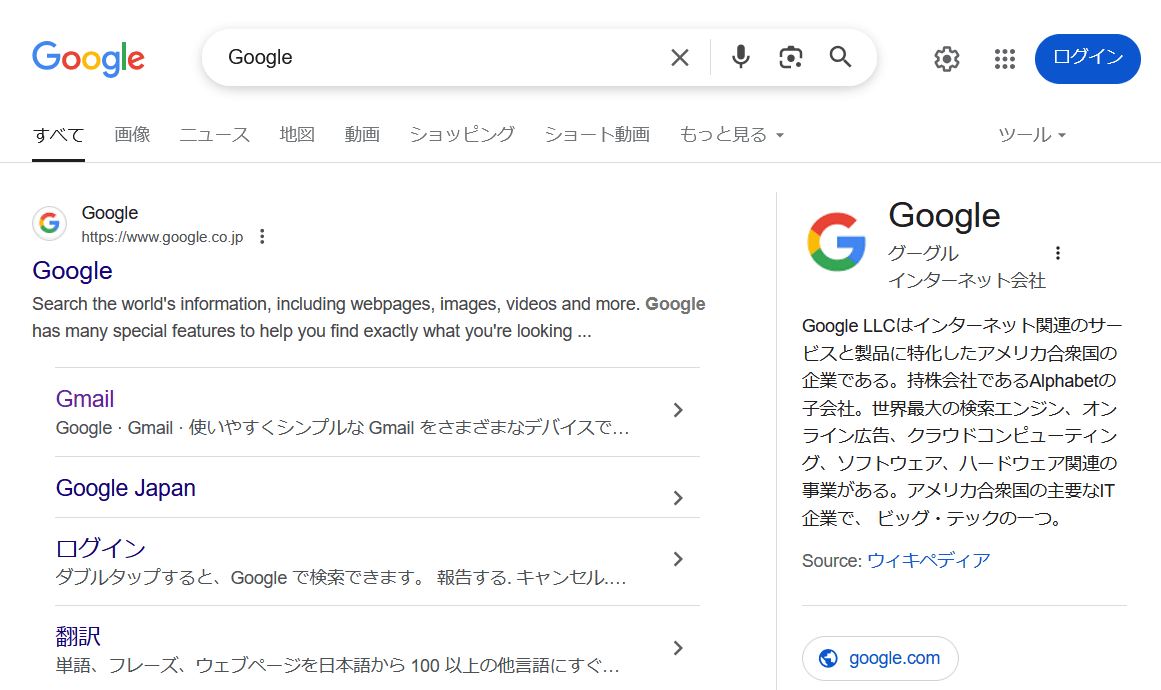Expand the Google Japan sitelink chevron
The height and width of the screenshot is (690, 1161).
pos(677,498)
